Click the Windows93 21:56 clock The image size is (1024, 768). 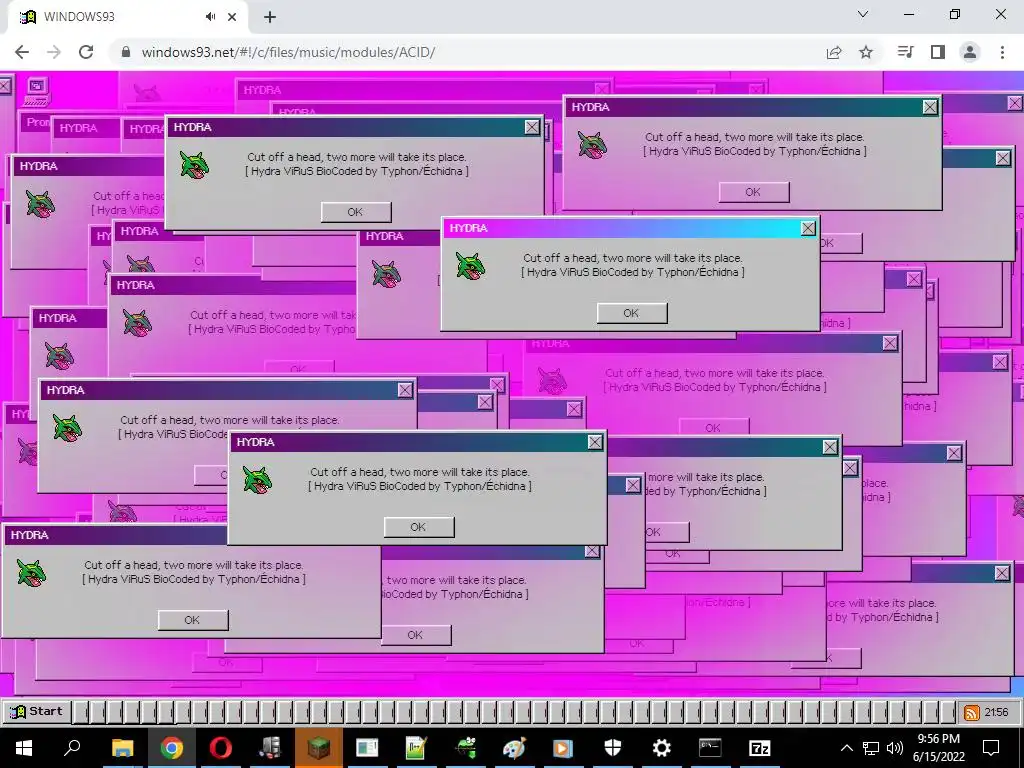996,712
